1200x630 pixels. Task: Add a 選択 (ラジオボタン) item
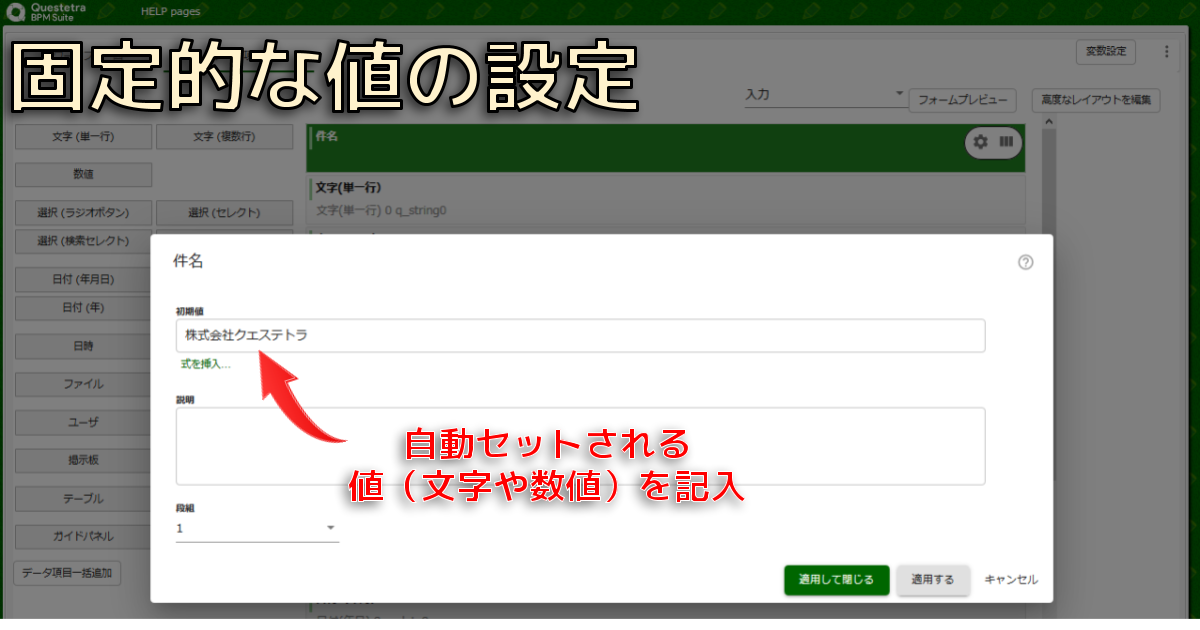pyautogui.click(x=83, y=213)
